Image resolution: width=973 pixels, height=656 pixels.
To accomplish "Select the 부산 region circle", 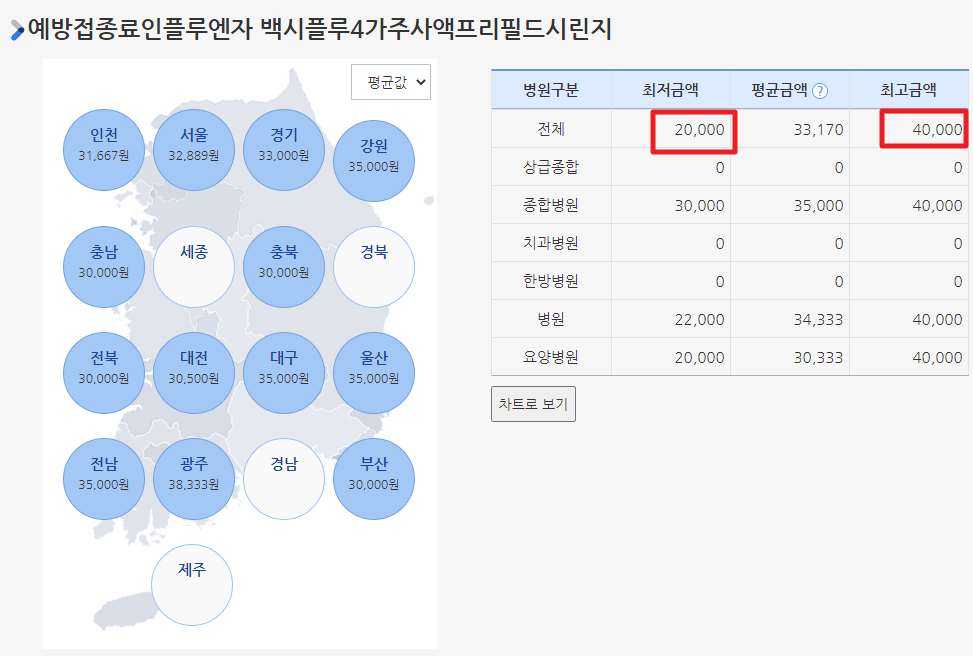I will tap(374, 479).
